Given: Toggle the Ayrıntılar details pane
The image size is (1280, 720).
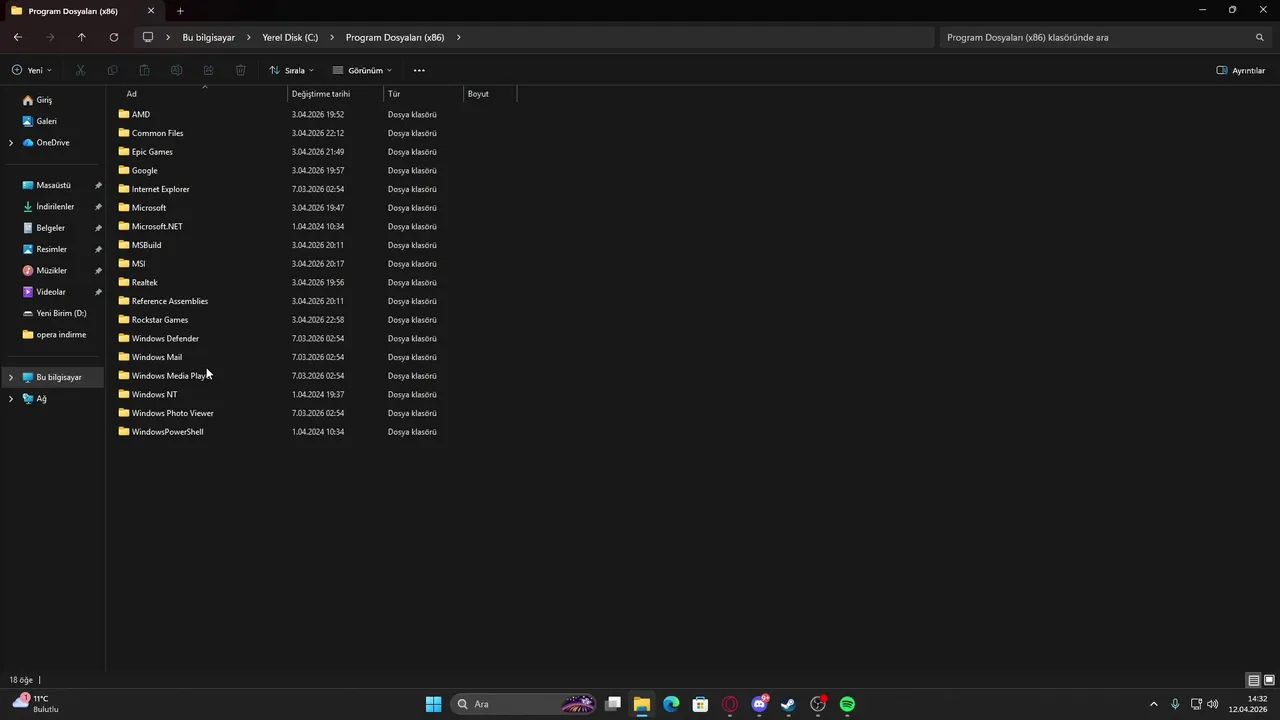Looking at the screenshot, I should pyautogui.click(x=1240, y=70).
